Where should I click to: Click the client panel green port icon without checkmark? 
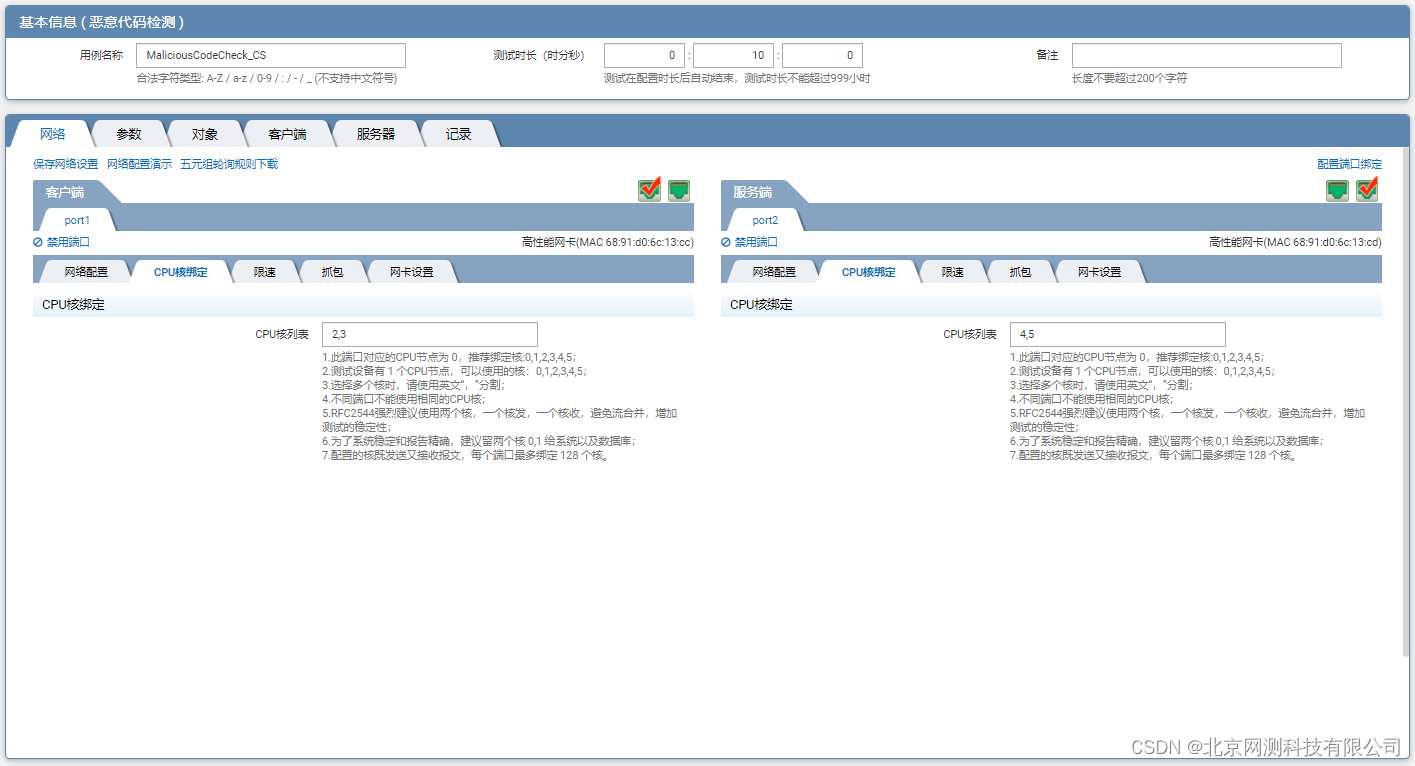pyautogui.click(x=679, y=190)
